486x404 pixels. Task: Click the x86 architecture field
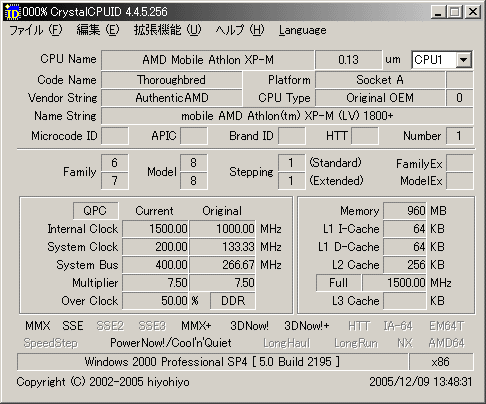[x=441, y=362]
